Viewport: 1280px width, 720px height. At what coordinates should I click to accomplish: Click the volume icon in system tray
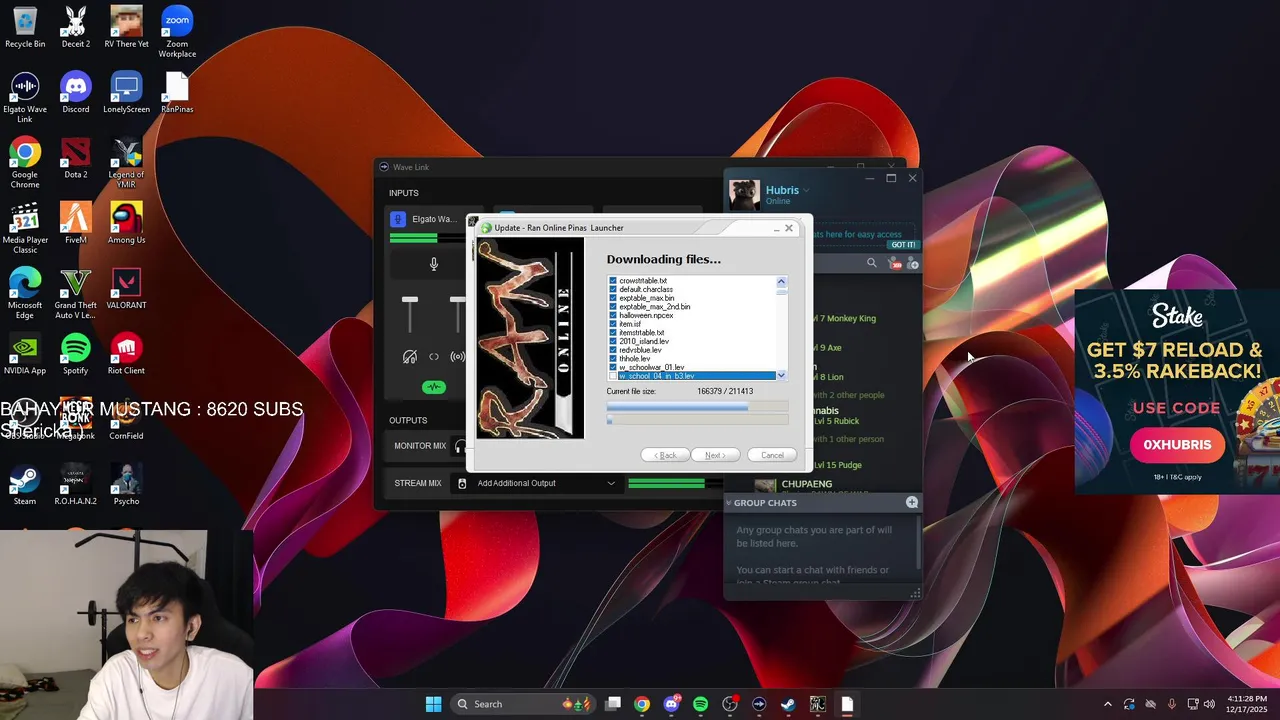(1209, 704)
